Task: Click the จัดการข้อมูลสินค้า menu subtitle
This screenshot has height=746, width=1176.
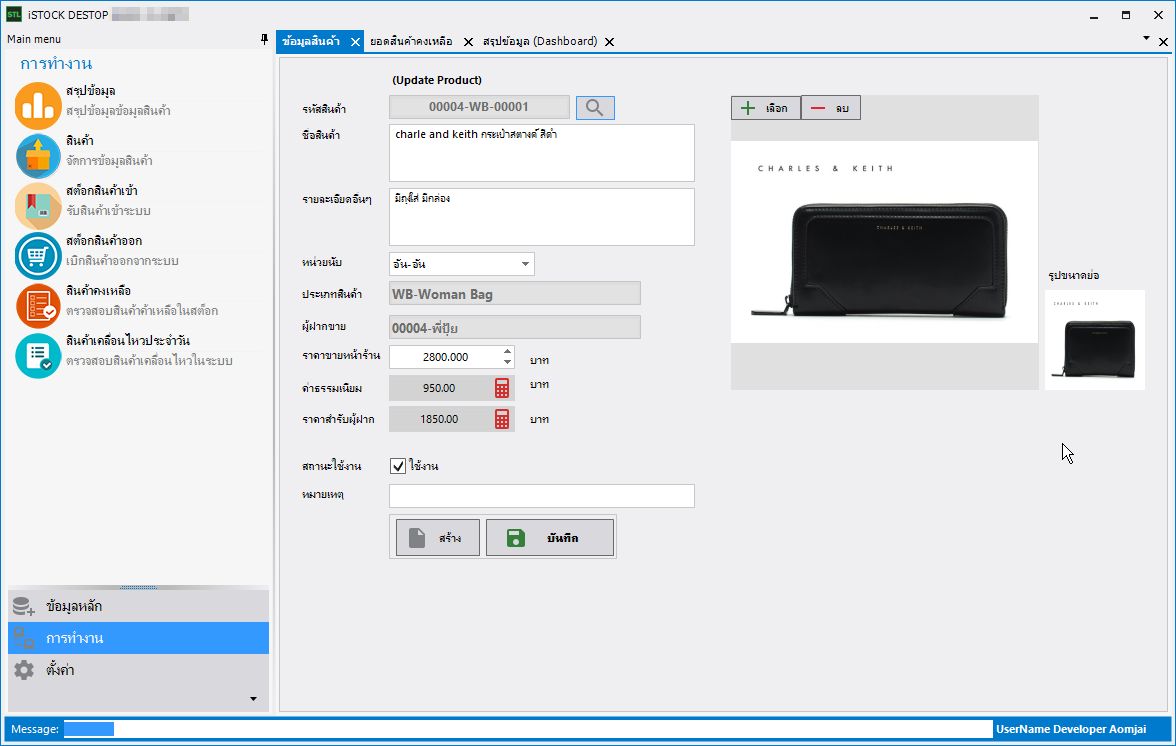Action: point(110,160)
